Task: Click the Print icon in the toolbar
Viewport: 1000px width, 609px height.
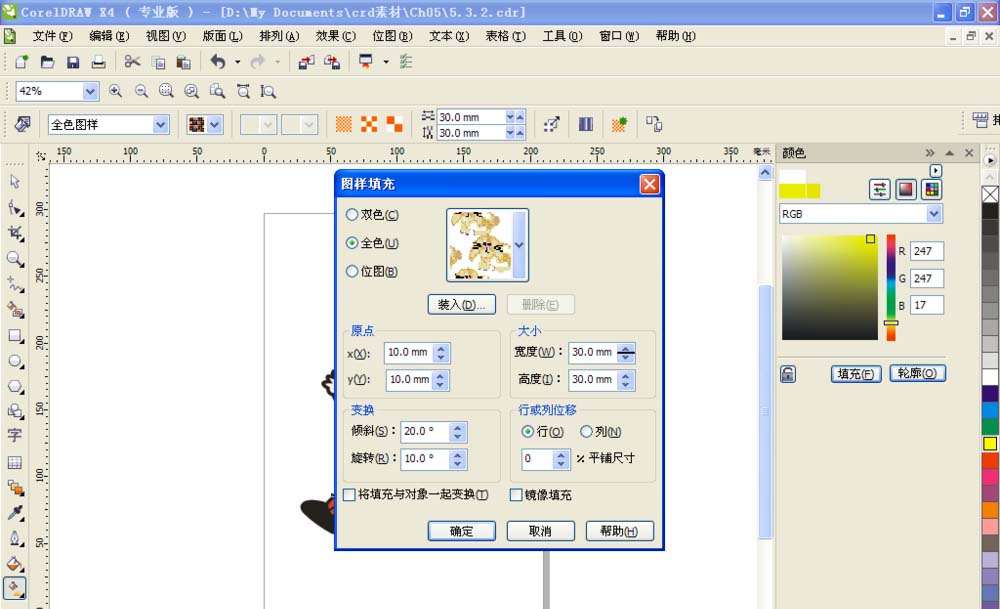Action: [x=98, y=62]
